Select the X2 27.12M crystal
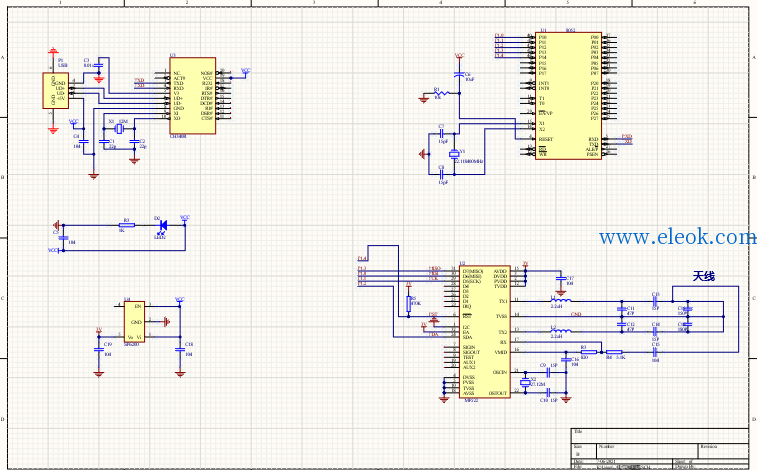 (525, 382)
